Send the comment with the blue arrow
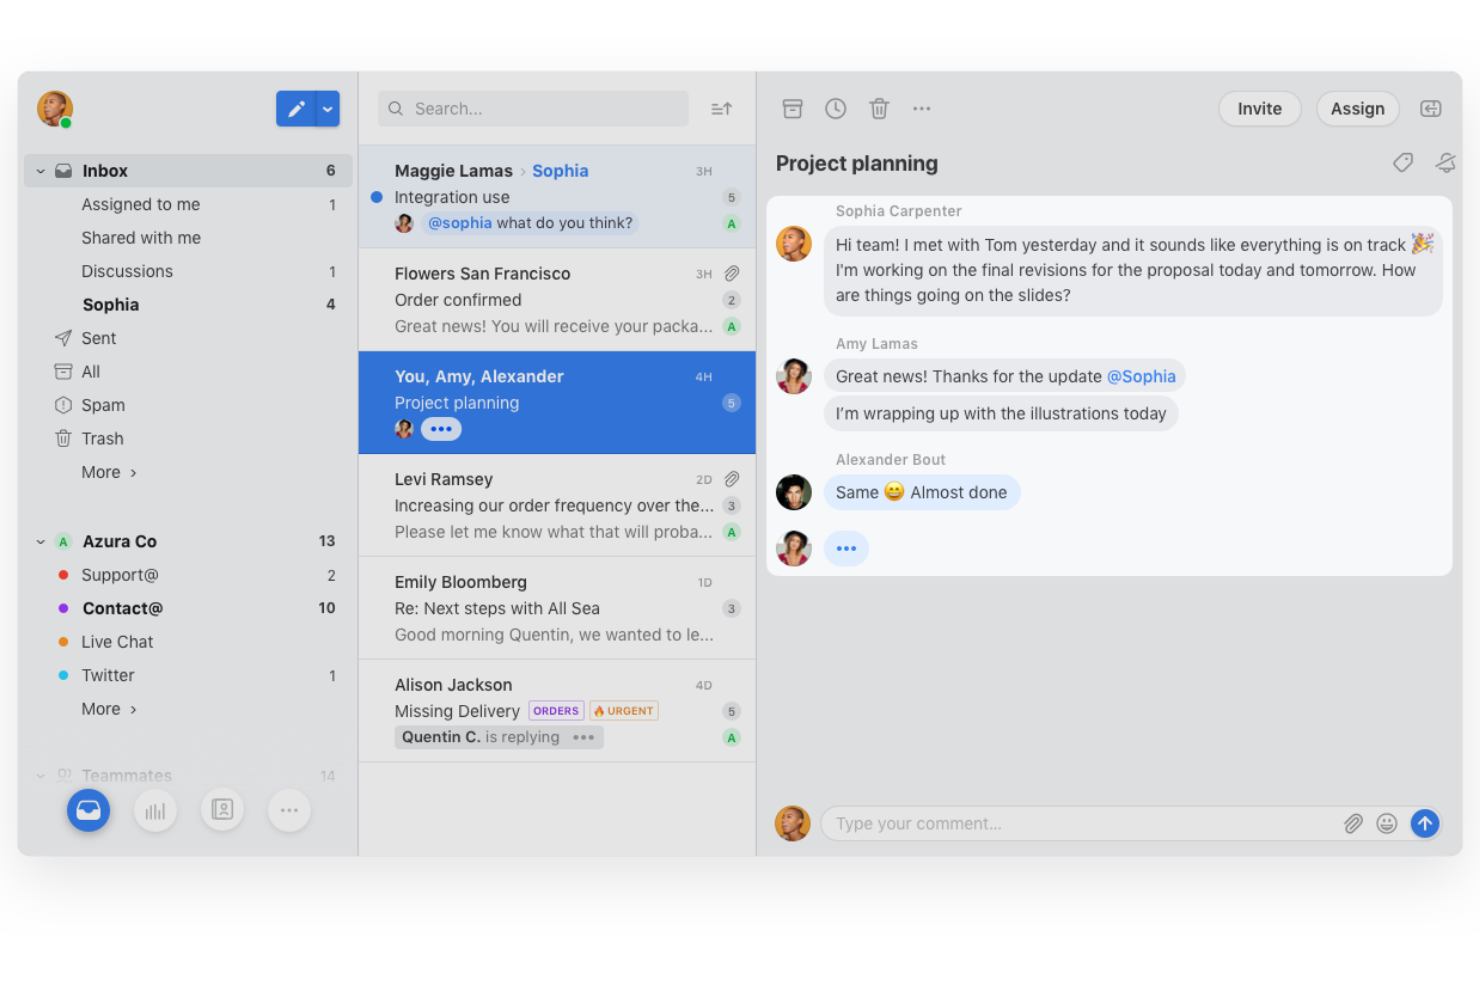The image size is (1480, 987). point(1425,823)
